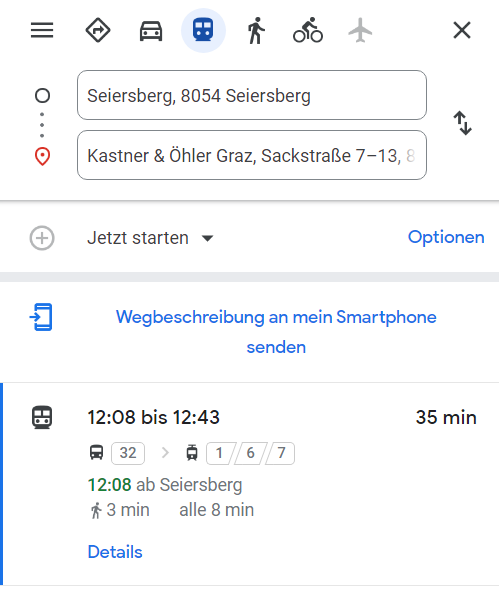The height and width of the screenshot is (591, 499).
Task: Select flight travel mode
Action: pyautogui.click(x=360, y=30)
